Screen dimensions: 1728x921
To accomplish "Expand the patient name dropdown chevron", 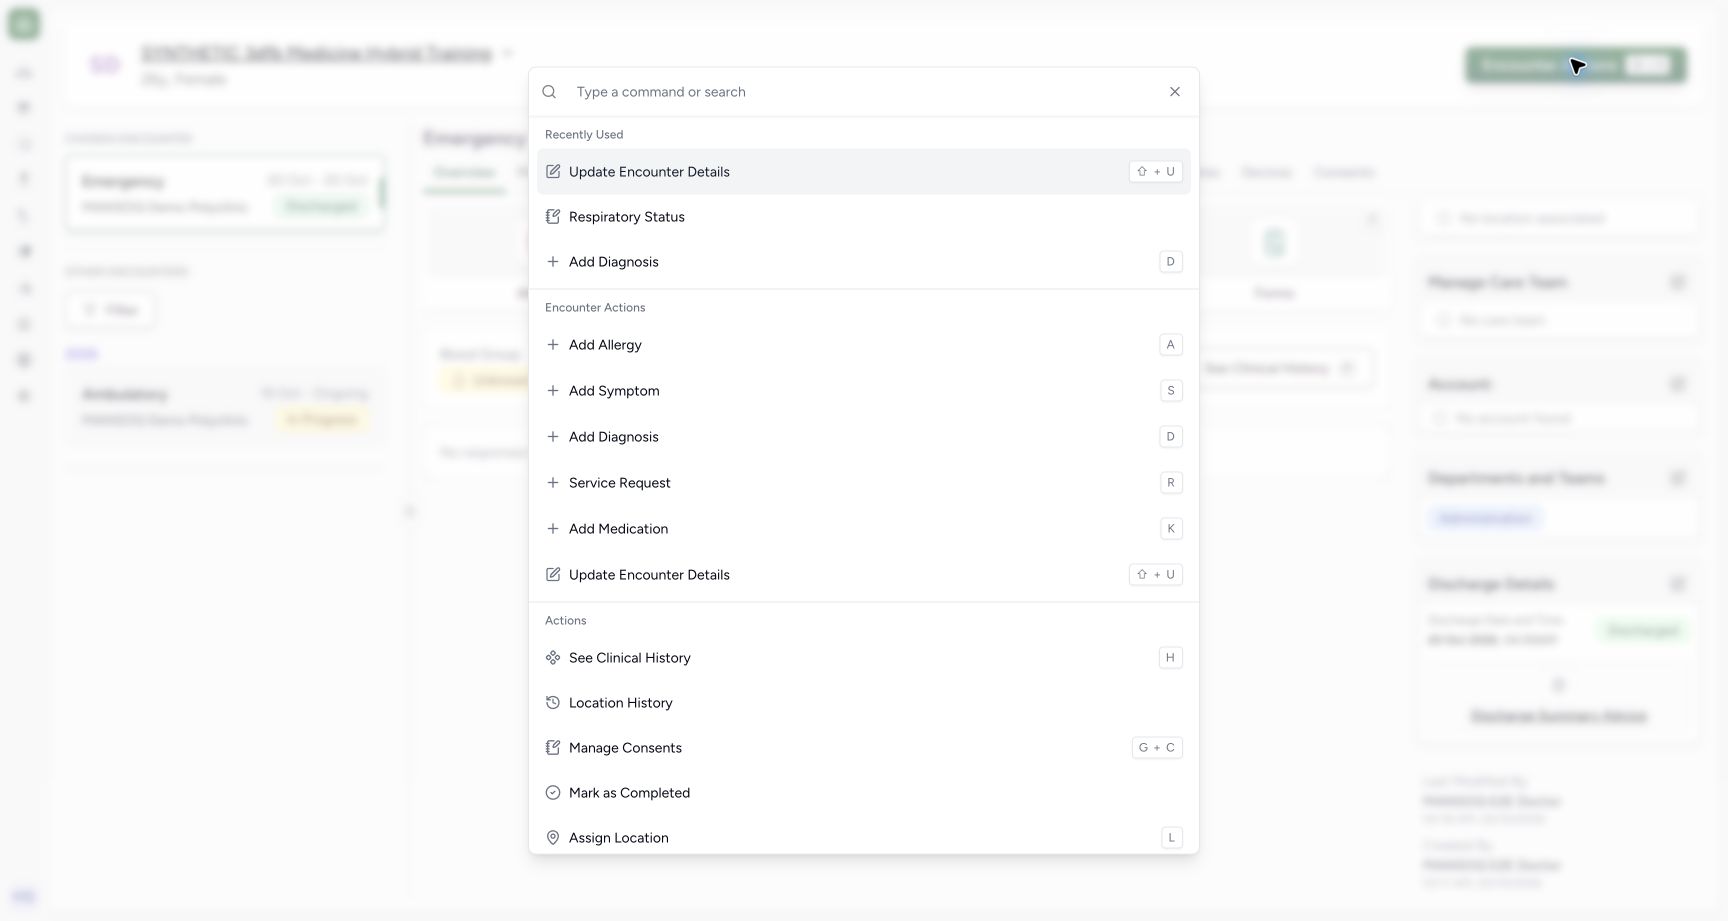I will click(x=507, y=53).
